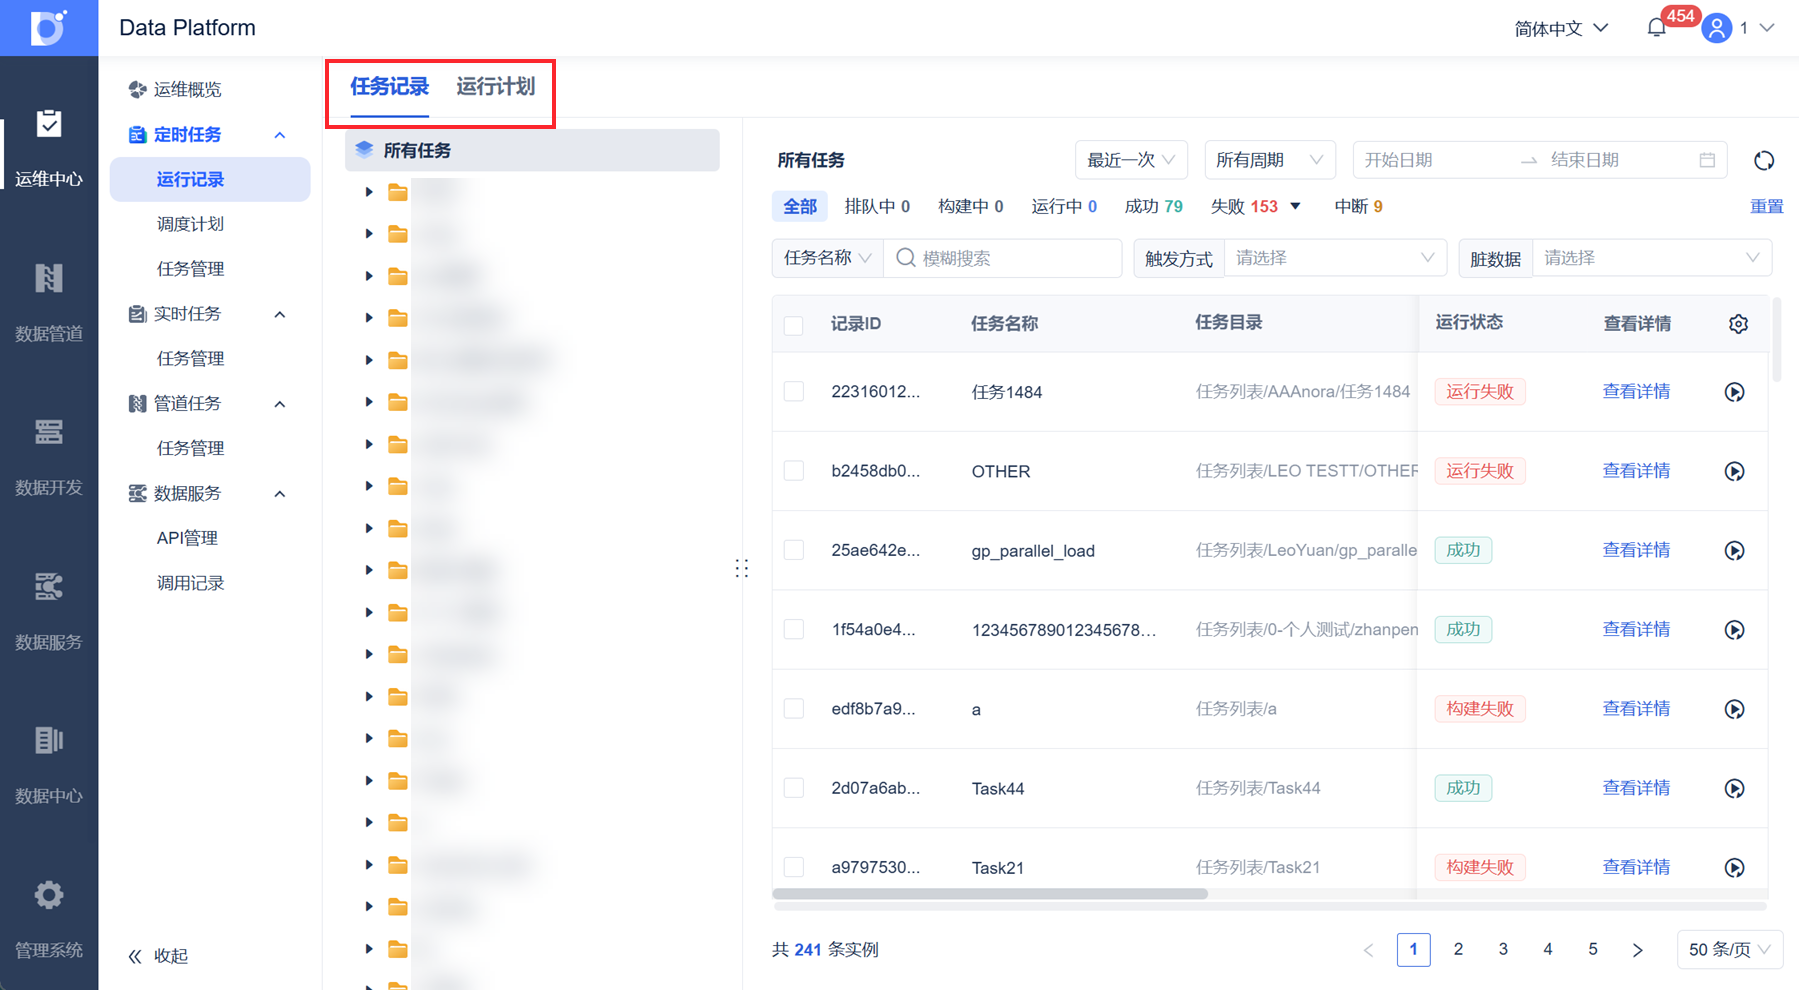The image size is (1800, 990).
Task: Expand the 失败 status arrow
Action: tap(1295, 206)
